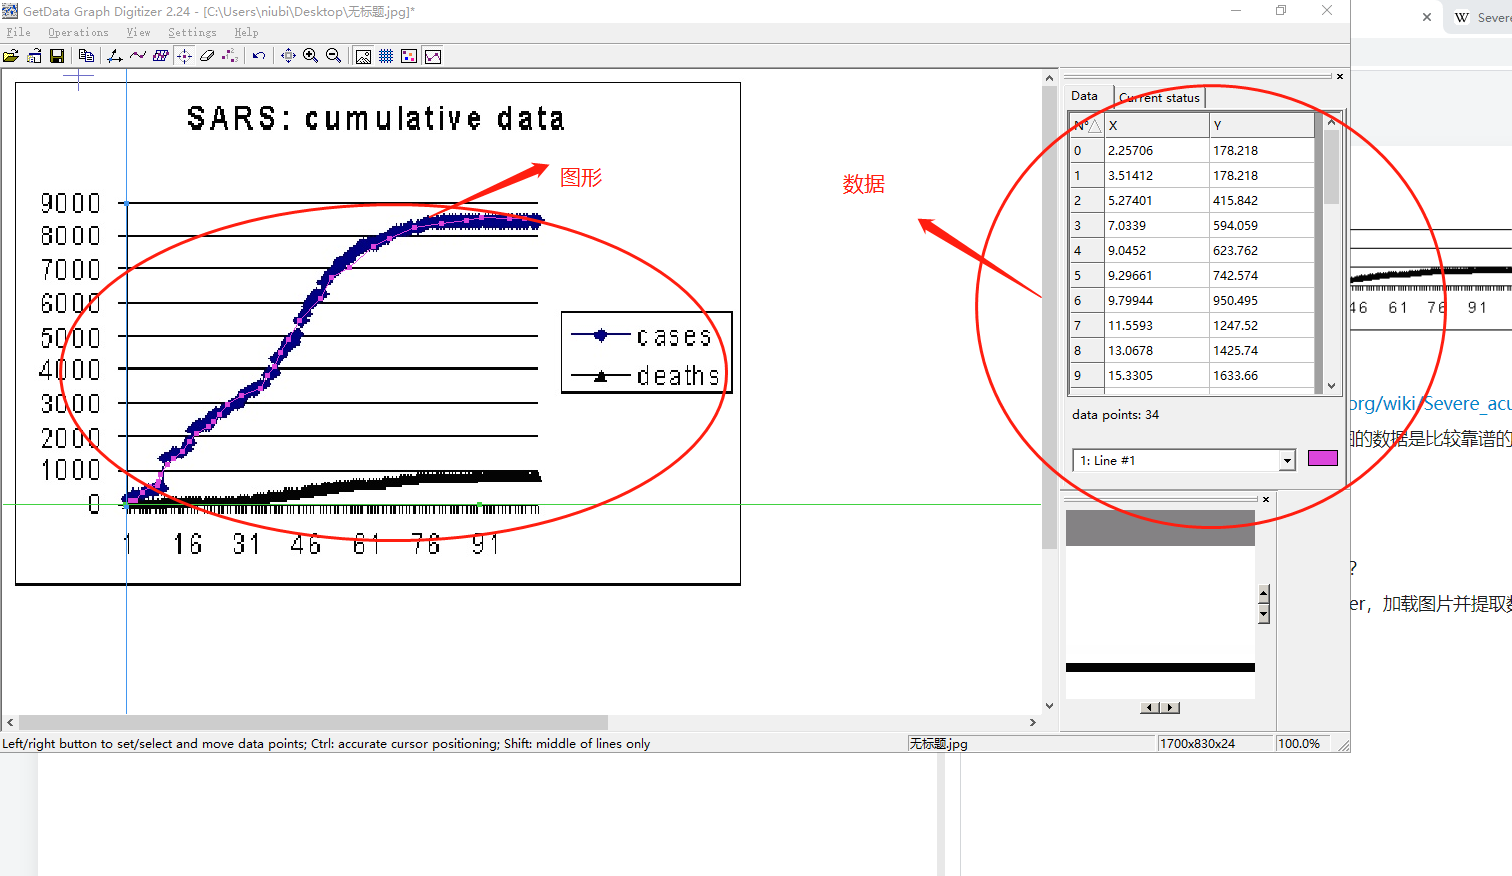1512x876 pixels.
Task: Click the second open-folder toolbar icon
Action: (34, 56)
